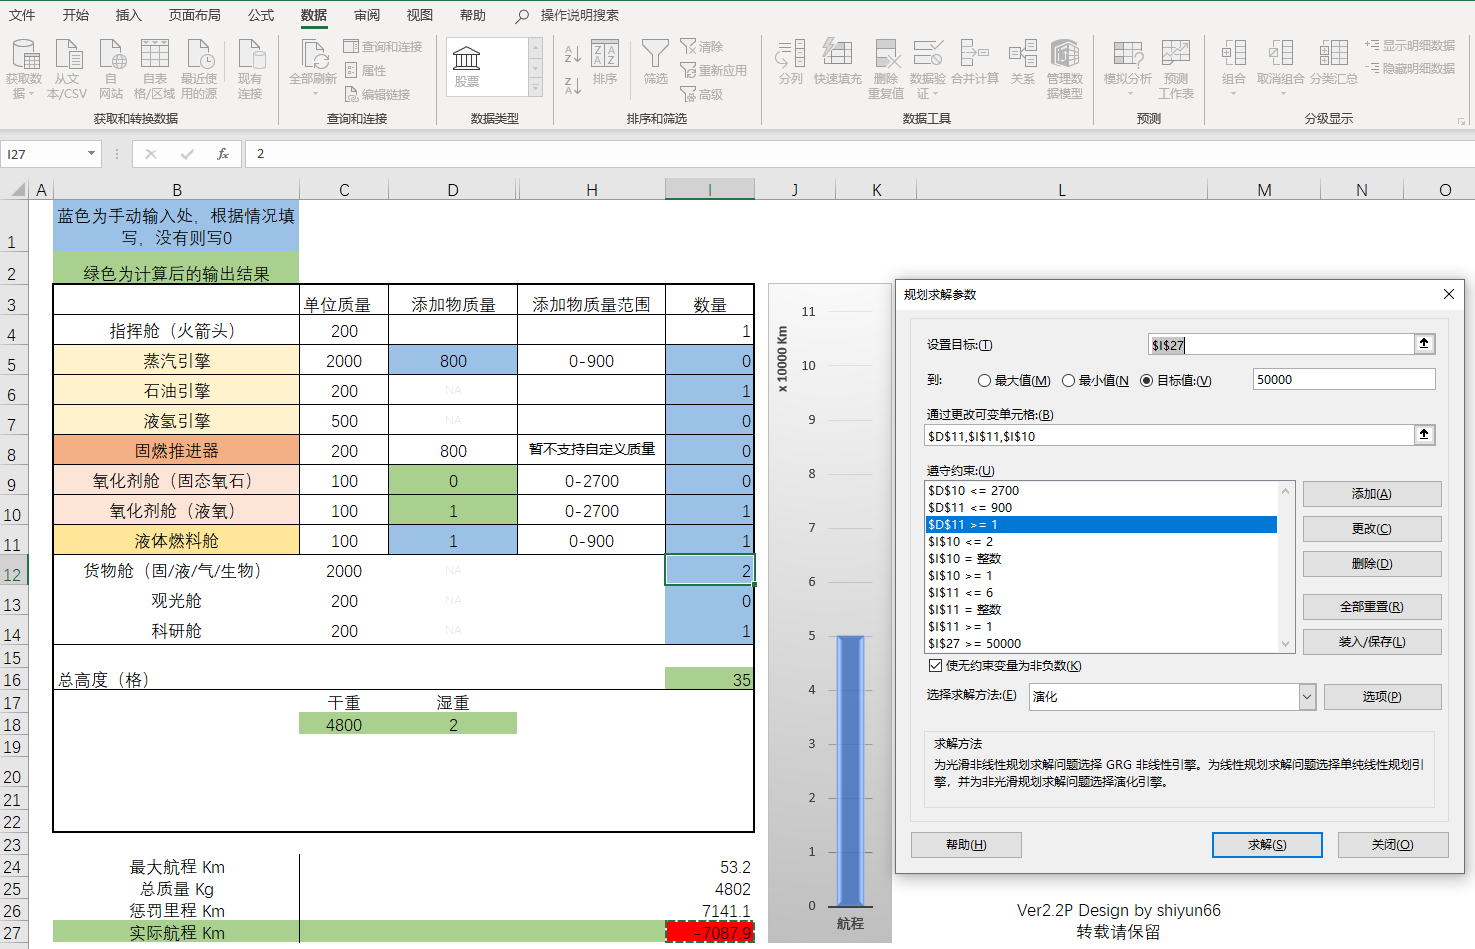
Task: Sort ascending with the A-to-Z icon
Action: click(x=573, y=54)
